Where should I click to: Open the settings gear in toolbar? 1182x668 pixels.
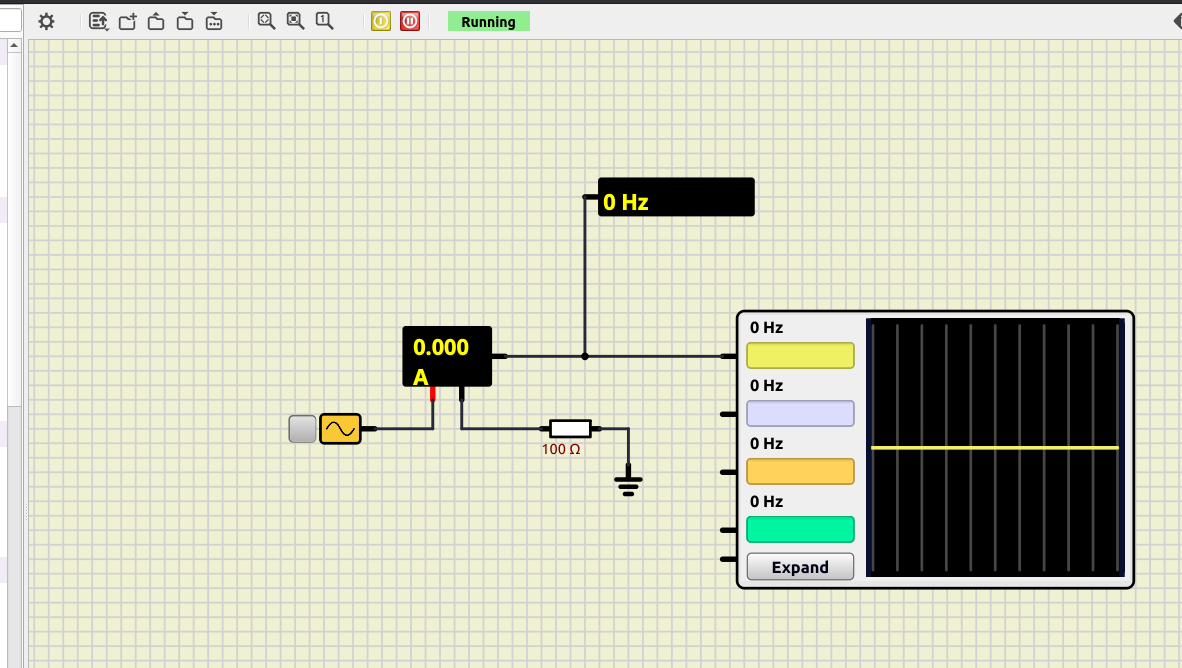click(46, 21)
